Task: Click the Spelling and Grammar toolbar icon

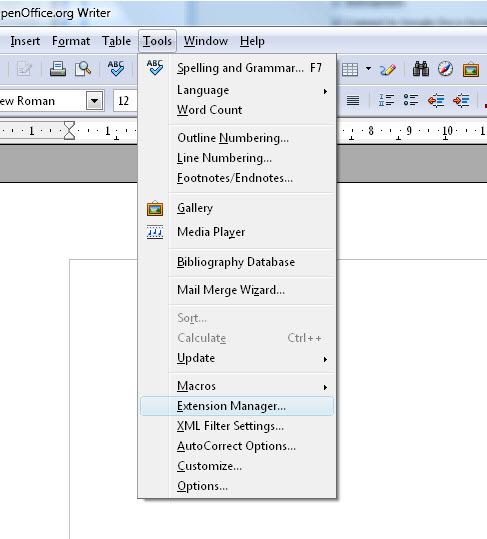Action: (x=116, y=68)
